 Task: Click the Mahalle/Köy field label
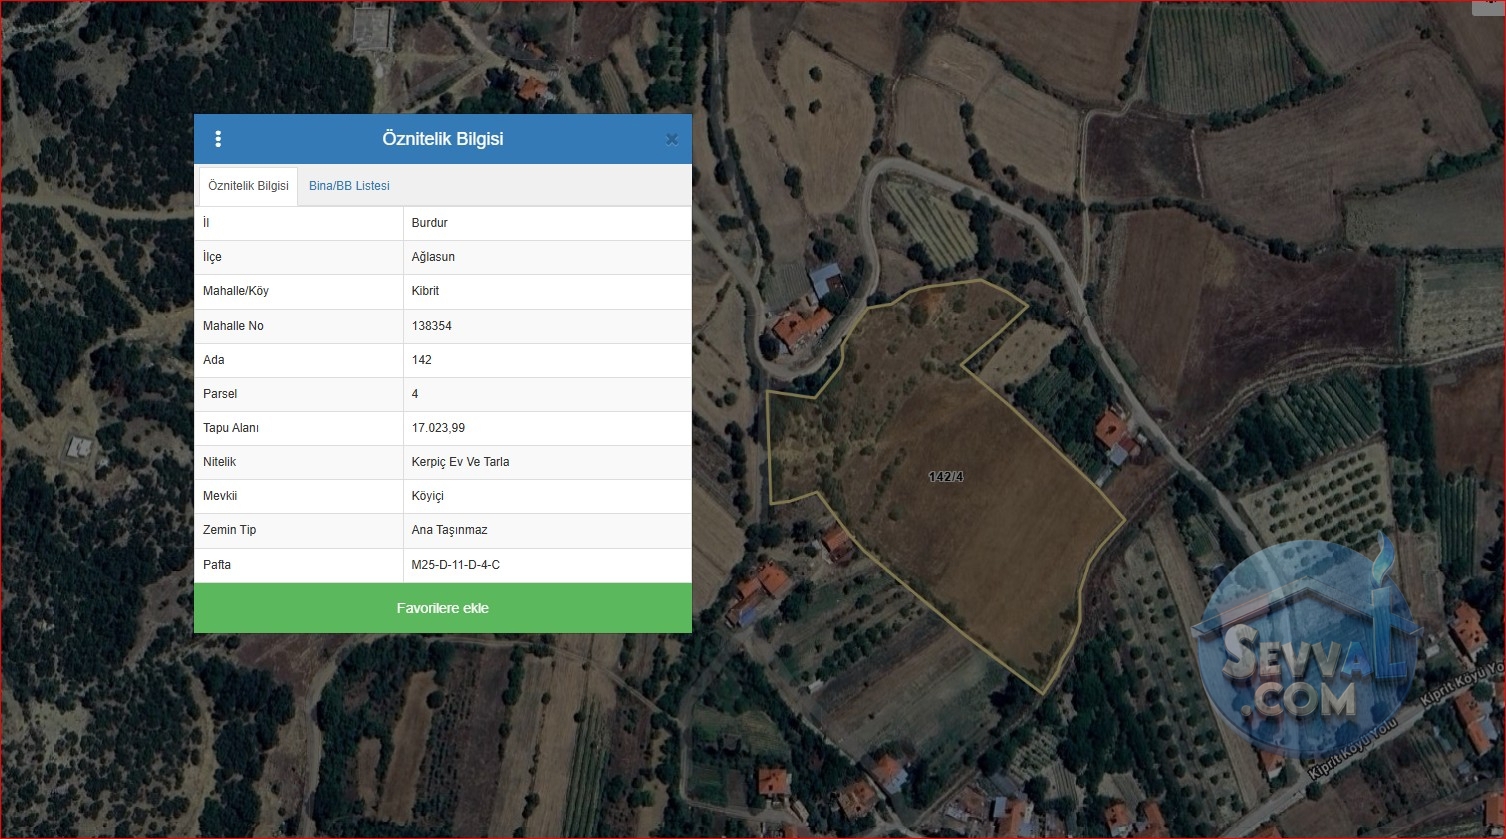[236, 291]
